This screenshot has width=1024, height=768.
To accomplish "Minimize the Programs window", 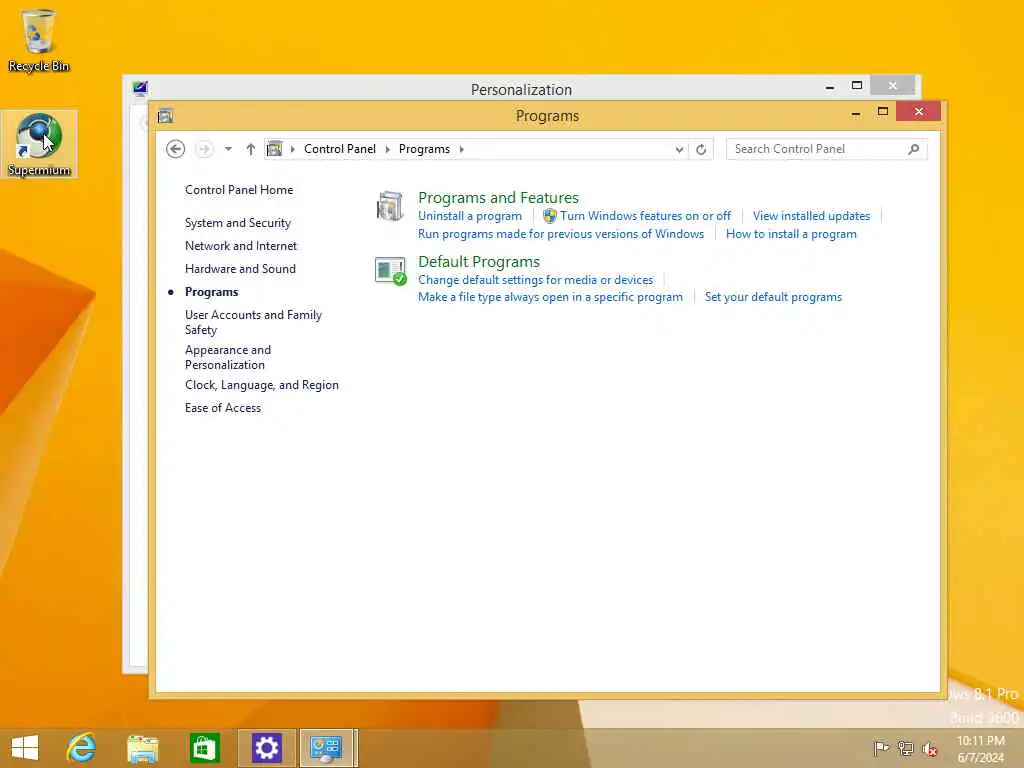I will click(856, 113).
